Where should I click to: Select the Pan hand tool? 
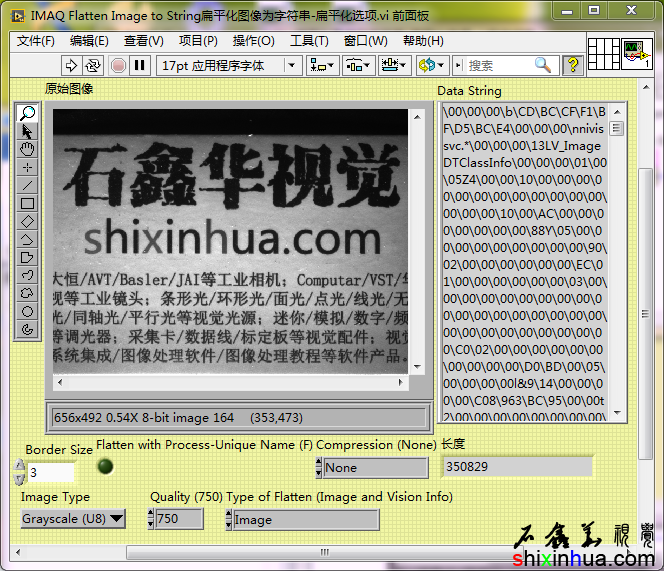28,149
